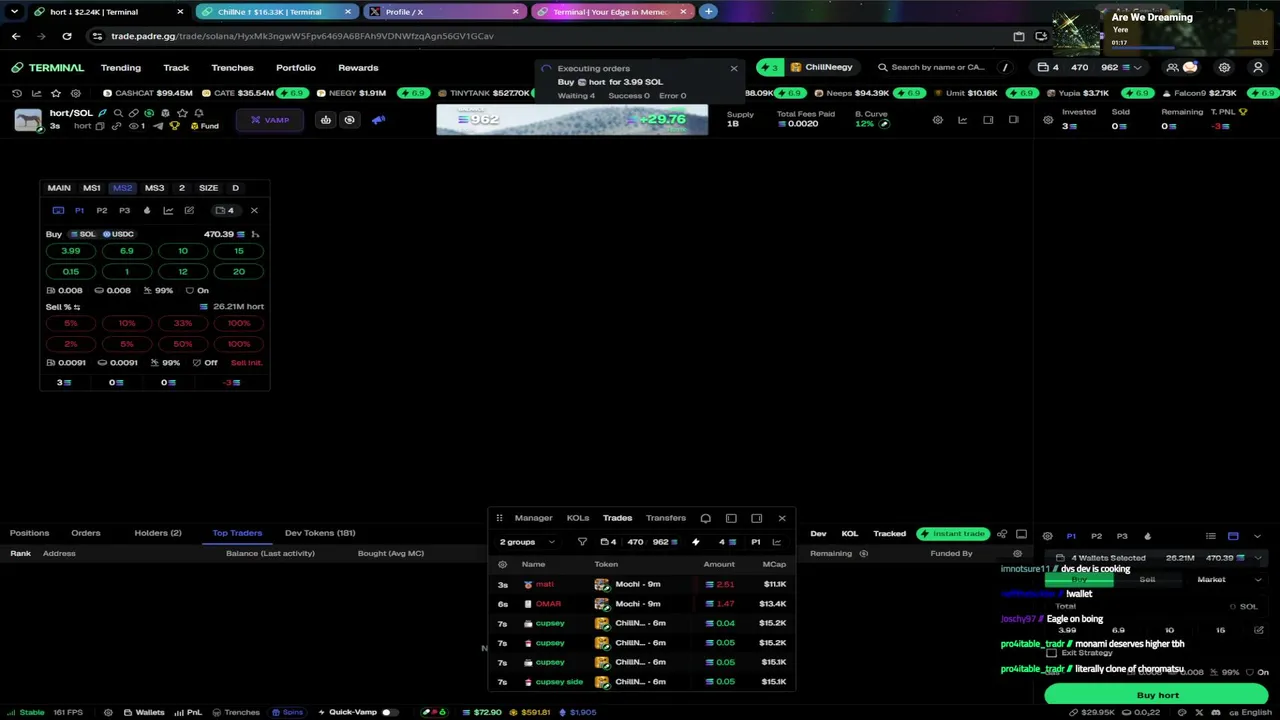Click Sell Init. link

(247, 363)
